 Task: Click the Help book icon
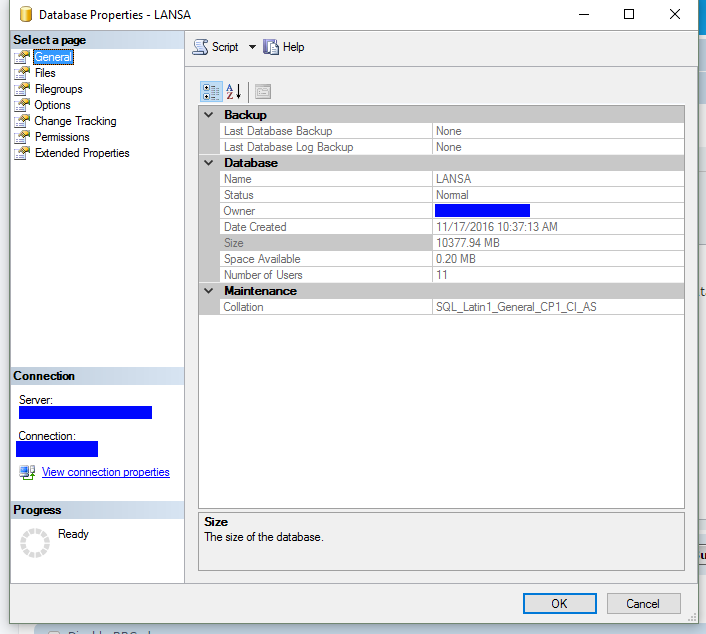click(x=271, y=47)
